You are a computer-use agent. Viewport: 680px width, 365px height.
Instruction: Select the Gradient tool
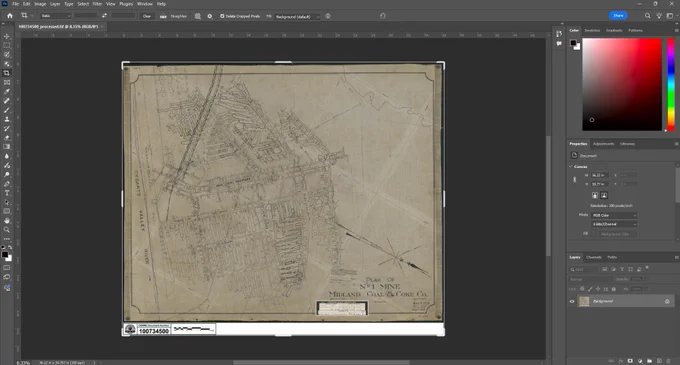coord(7,147)
